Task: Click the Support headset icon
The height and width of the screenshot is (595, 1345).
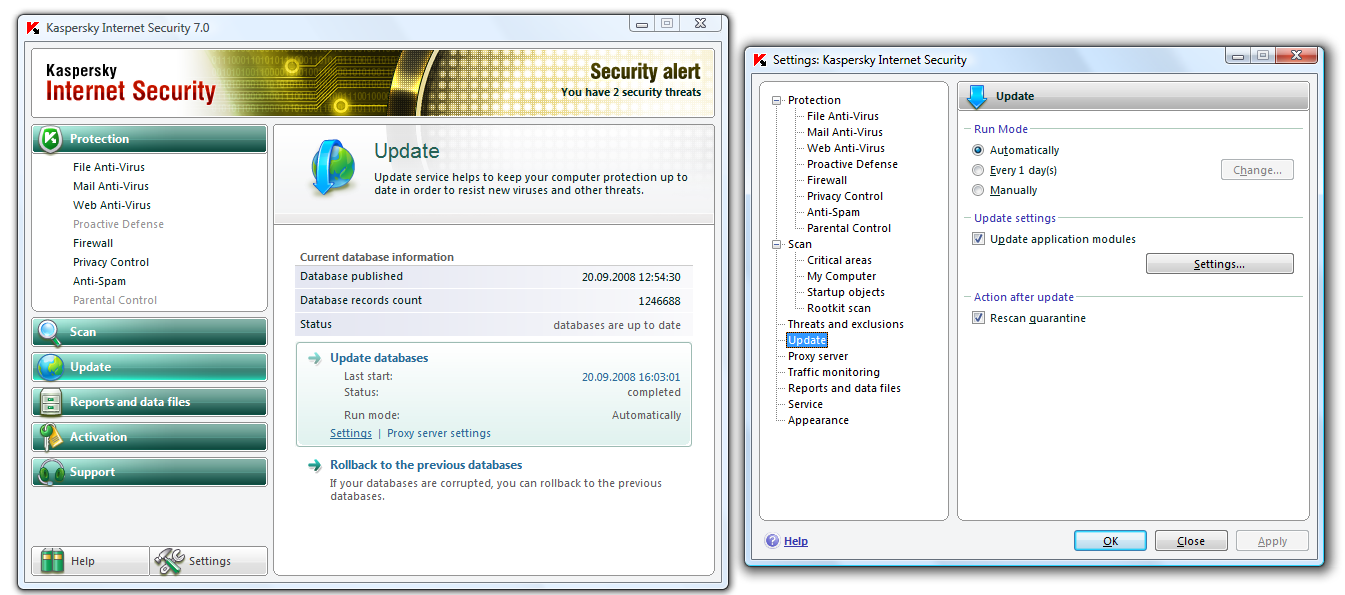Action: [x=49, y=472]
